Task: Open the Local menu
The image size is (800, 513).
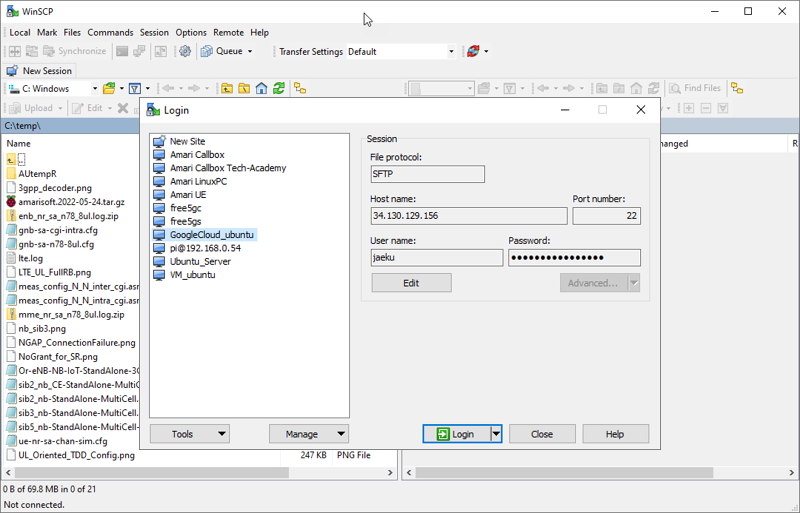Action: (20, 33)
